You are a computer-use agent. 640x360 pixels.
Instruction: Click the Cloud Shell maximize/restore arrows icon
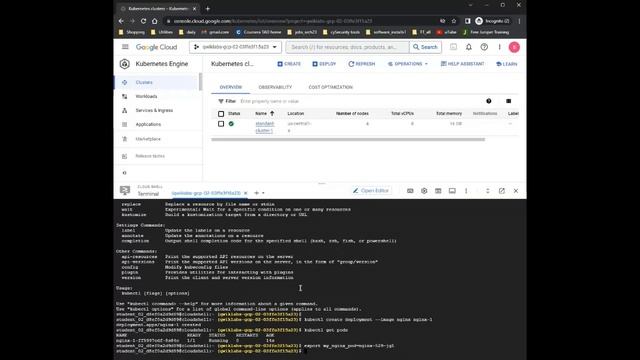click(x=487, y=191)
